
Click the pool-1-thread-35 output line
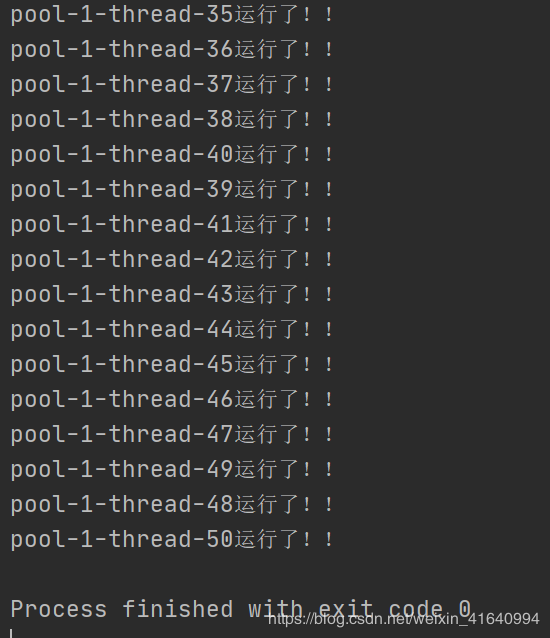(172, 15)
